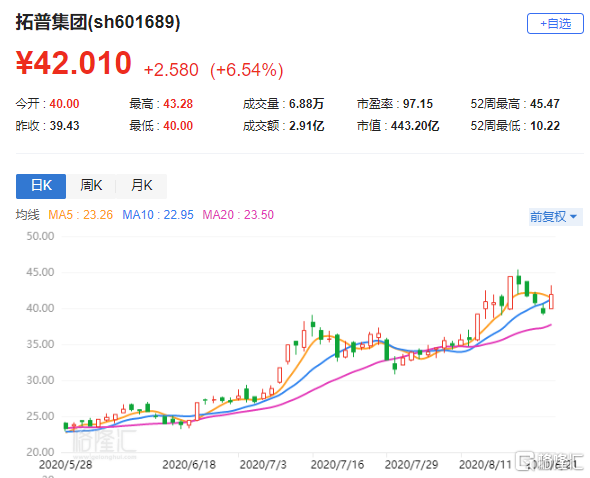
Task: Click the 52周最低 value 10.22
Action: 545,126
